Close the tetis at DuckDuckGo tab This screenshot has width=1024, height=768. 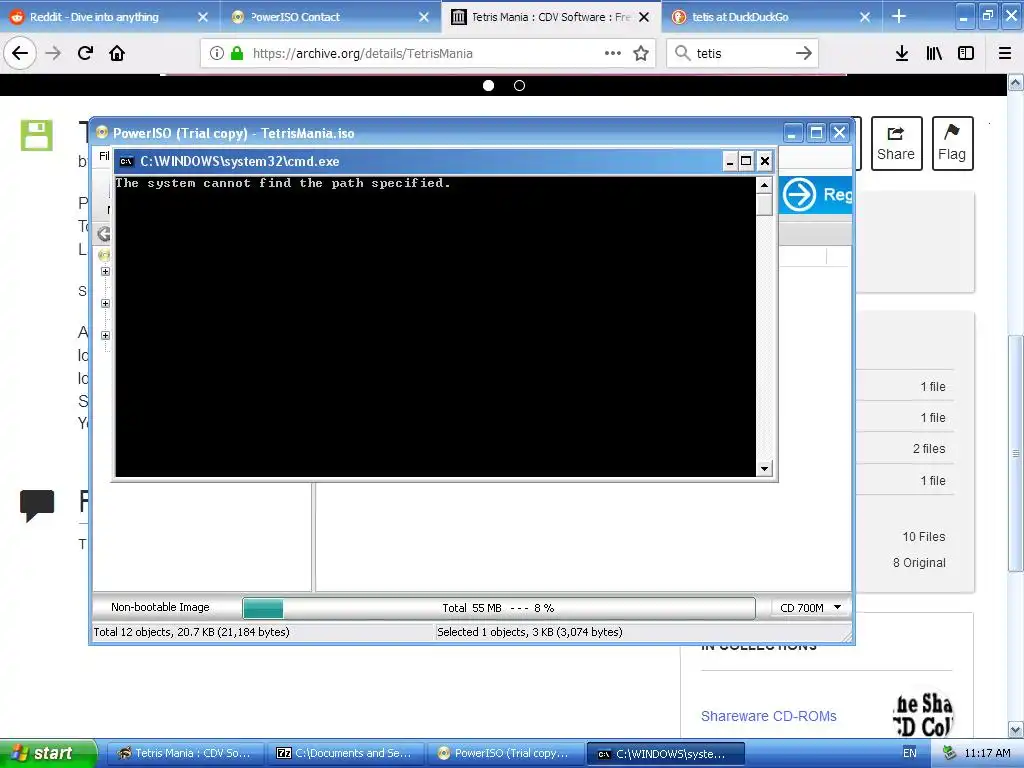click(x=865, y=17)
